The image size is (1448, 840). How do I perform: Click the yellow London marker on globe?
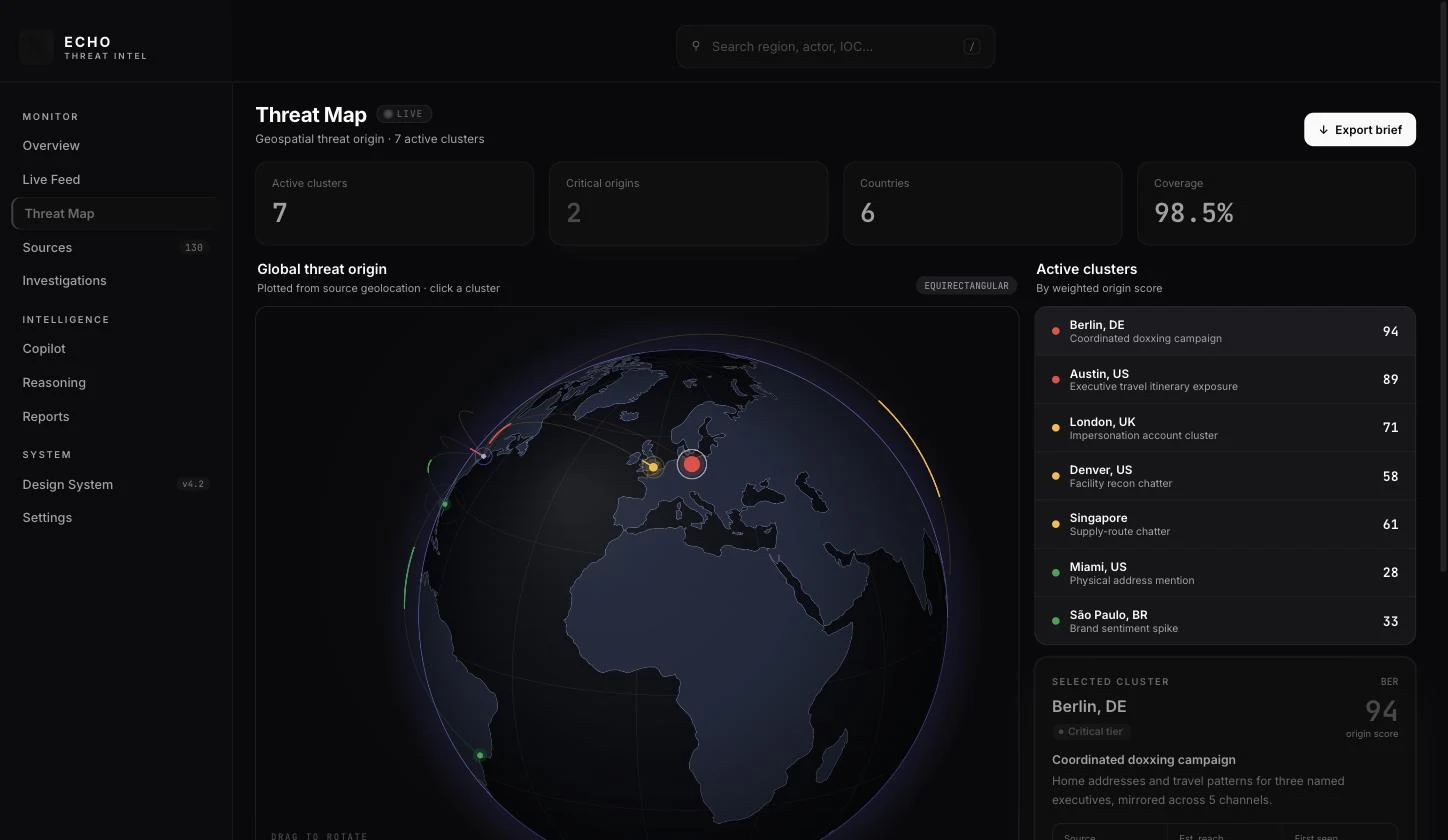(x=653, y=467)
